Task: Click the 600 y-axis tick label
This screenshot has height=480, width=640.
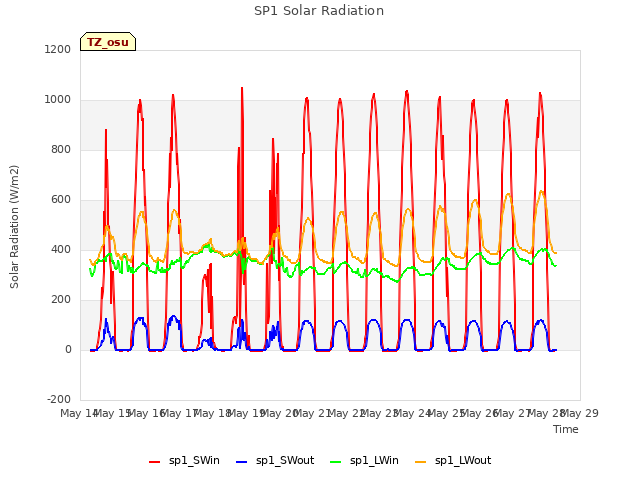Action: pyautogui.click(x=61, y=200)
